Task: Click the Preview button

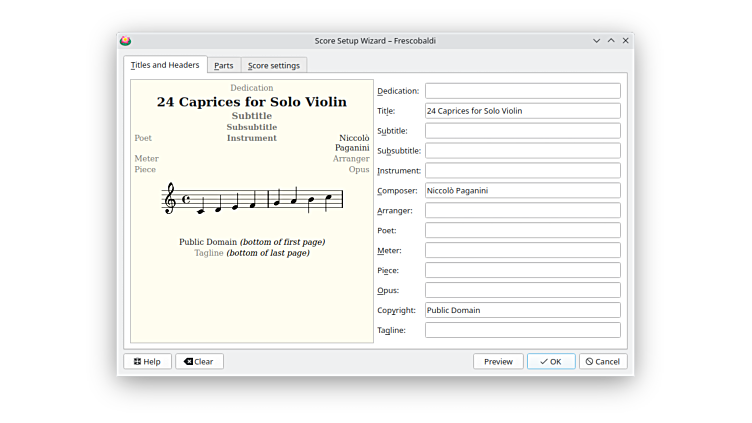Action: (498, 361)
